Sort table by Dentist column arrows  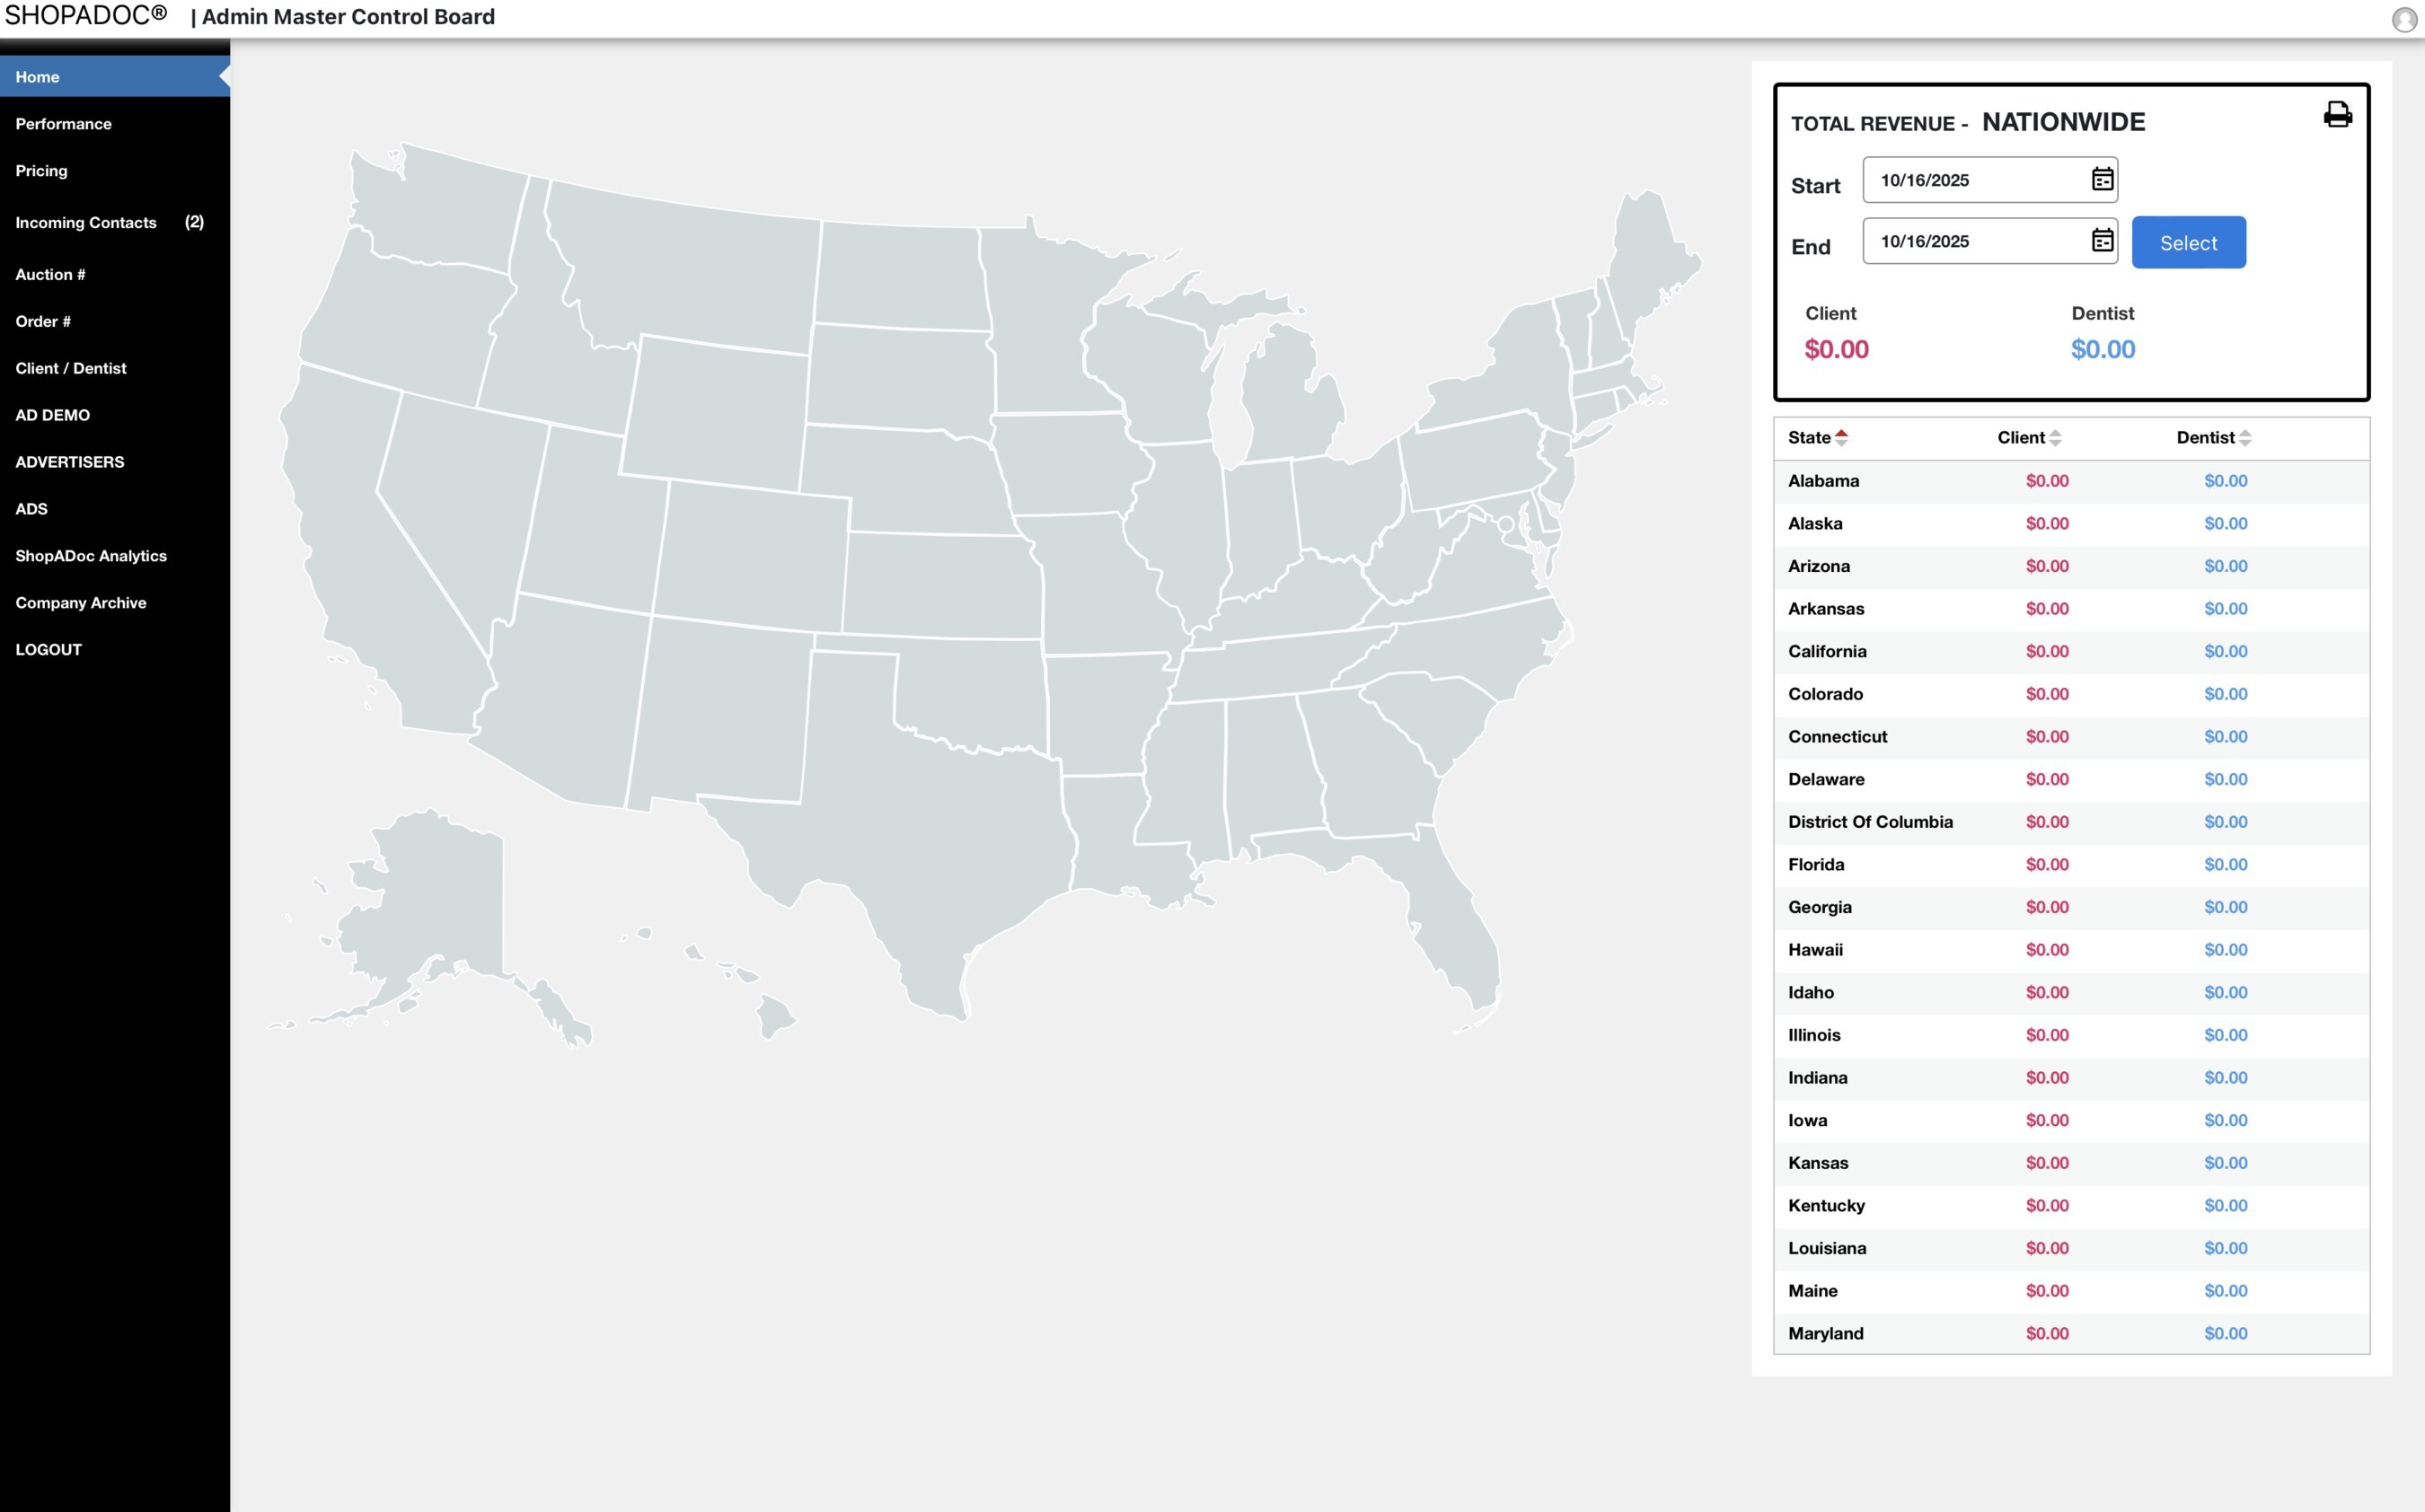(x=2245, y=438)
